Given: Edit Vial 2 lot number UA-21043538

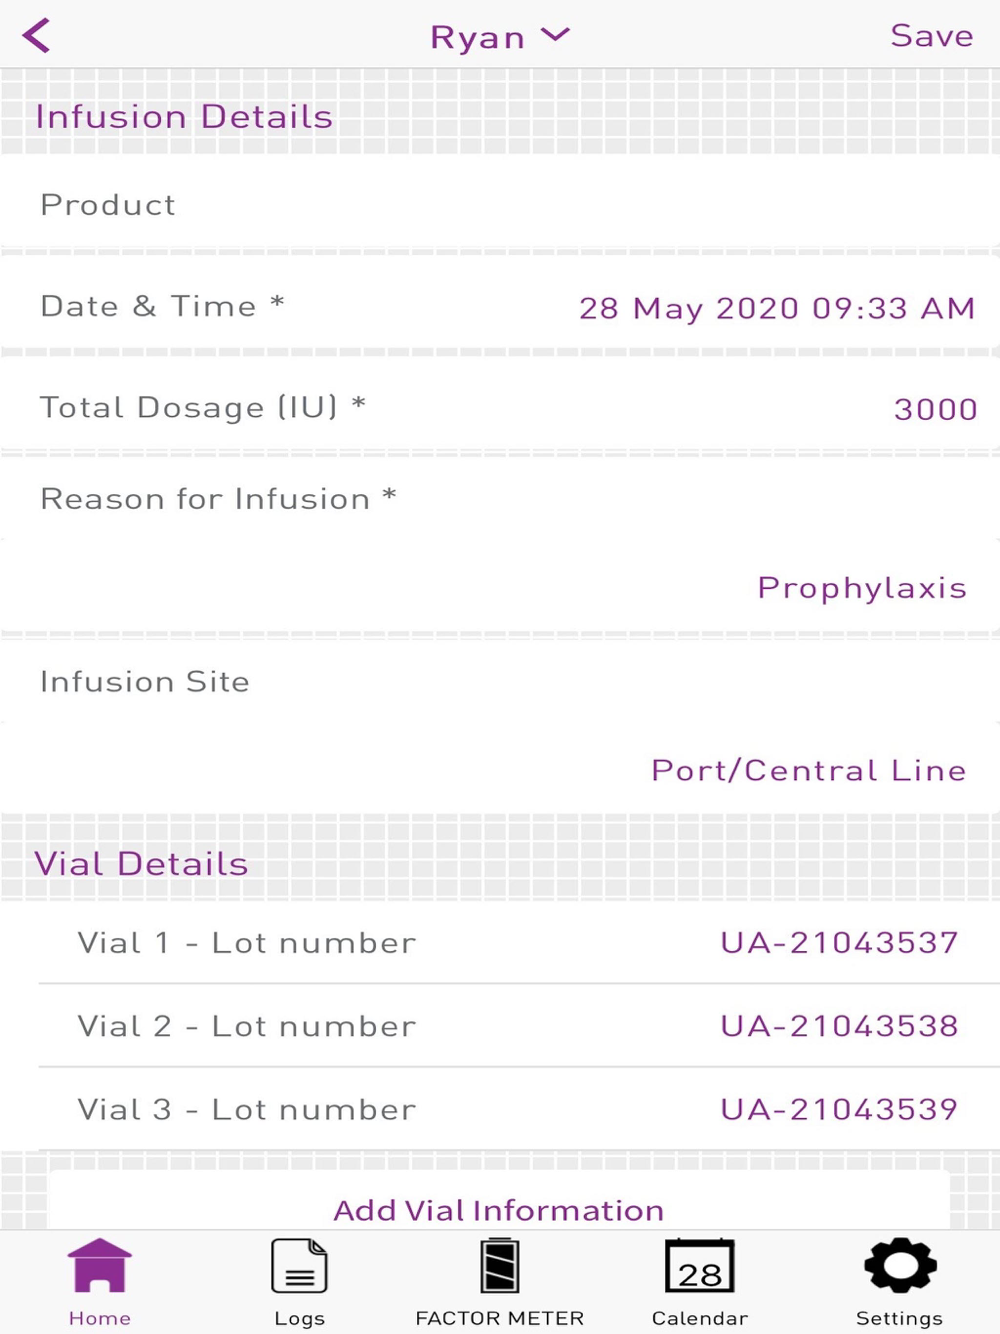Looking at the screenshot, I should point(839,1026).
